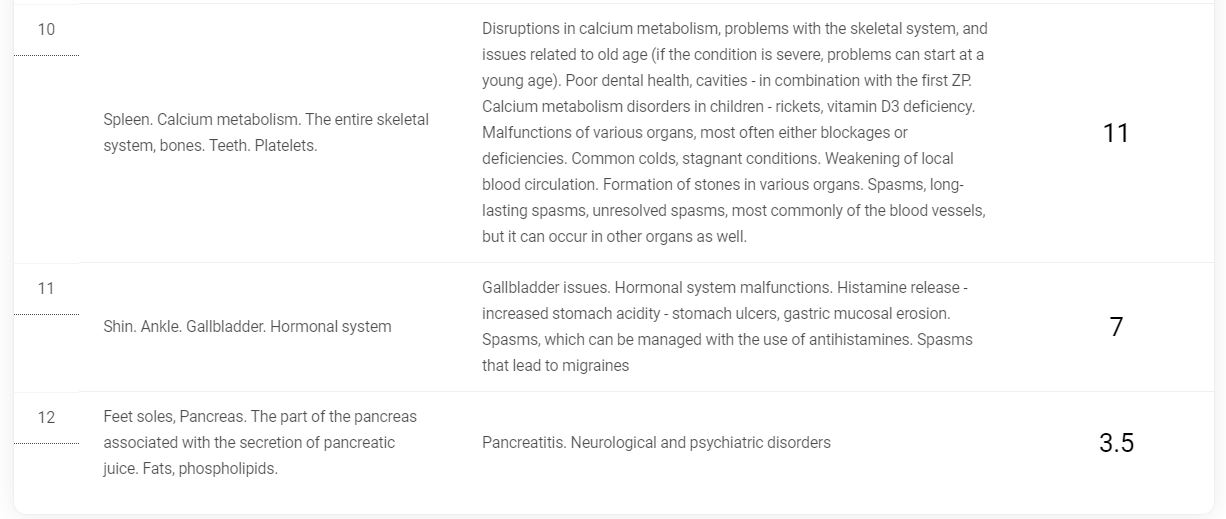Click the word 'Platelets' in row 10
The width and height of the screenshot is (1226, 519).
(284, 145)
